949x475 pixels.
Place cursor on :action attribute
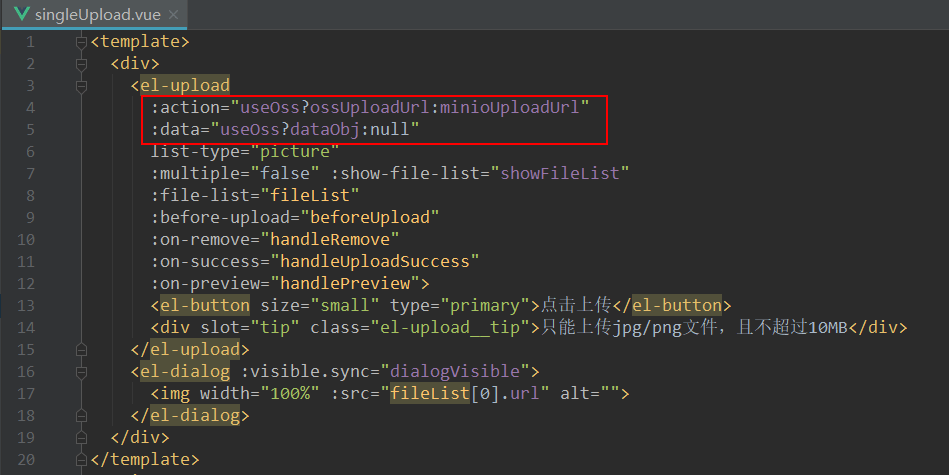(x=185, y=108)
